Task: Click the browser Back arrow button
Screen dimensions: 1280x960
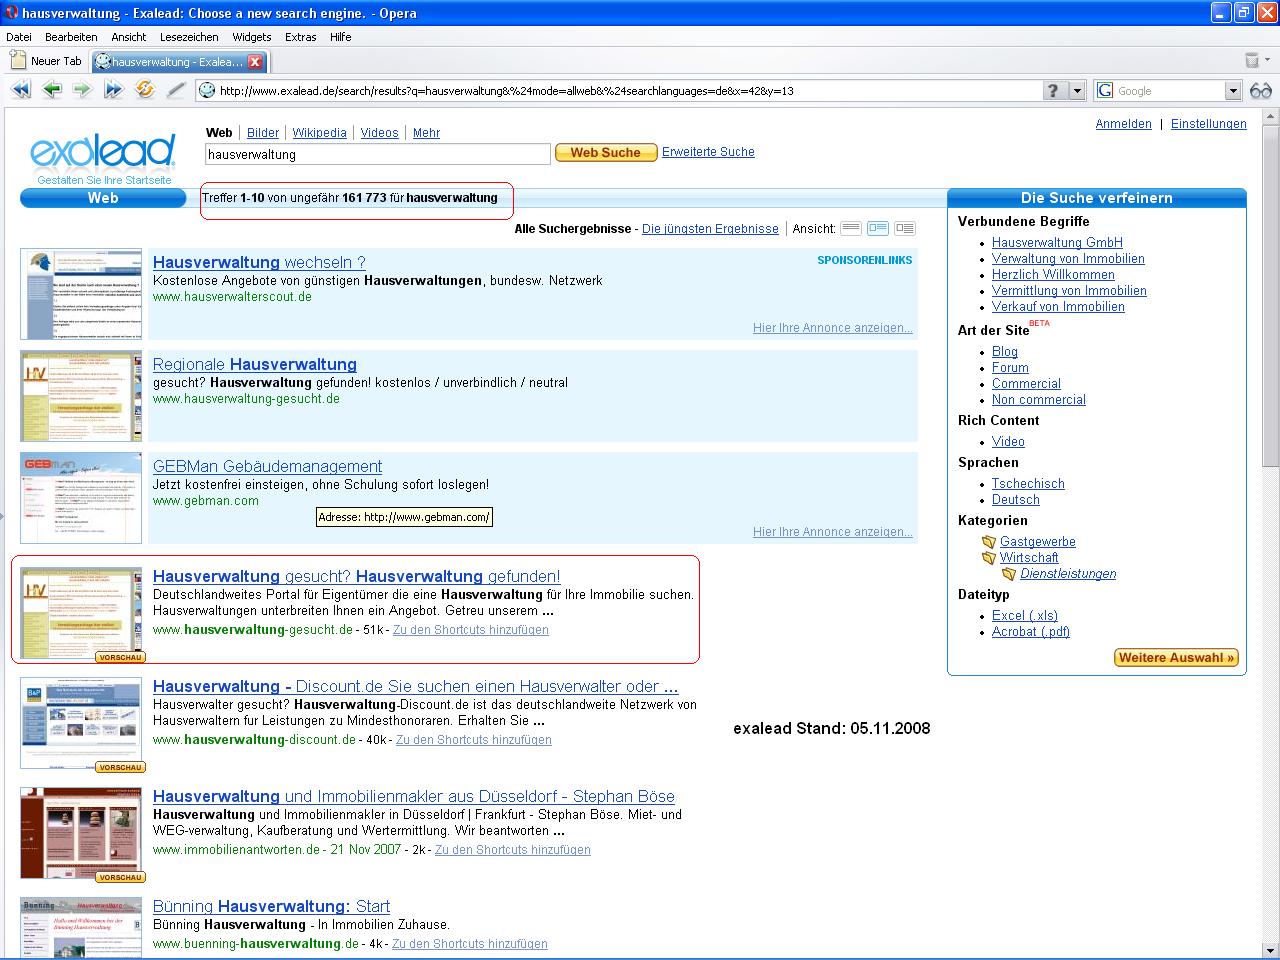Action: pos(52,90)
